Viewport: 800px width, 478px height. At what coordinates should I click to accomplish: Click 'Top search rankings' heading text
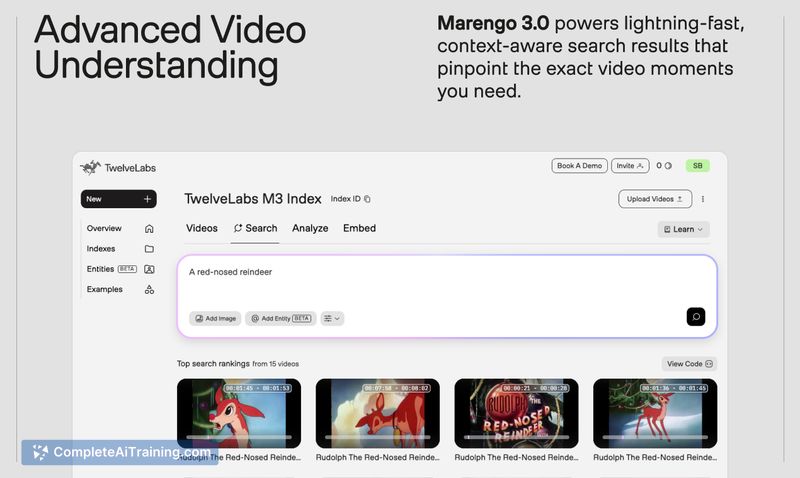pyautogui.click(x=213, y=364)
